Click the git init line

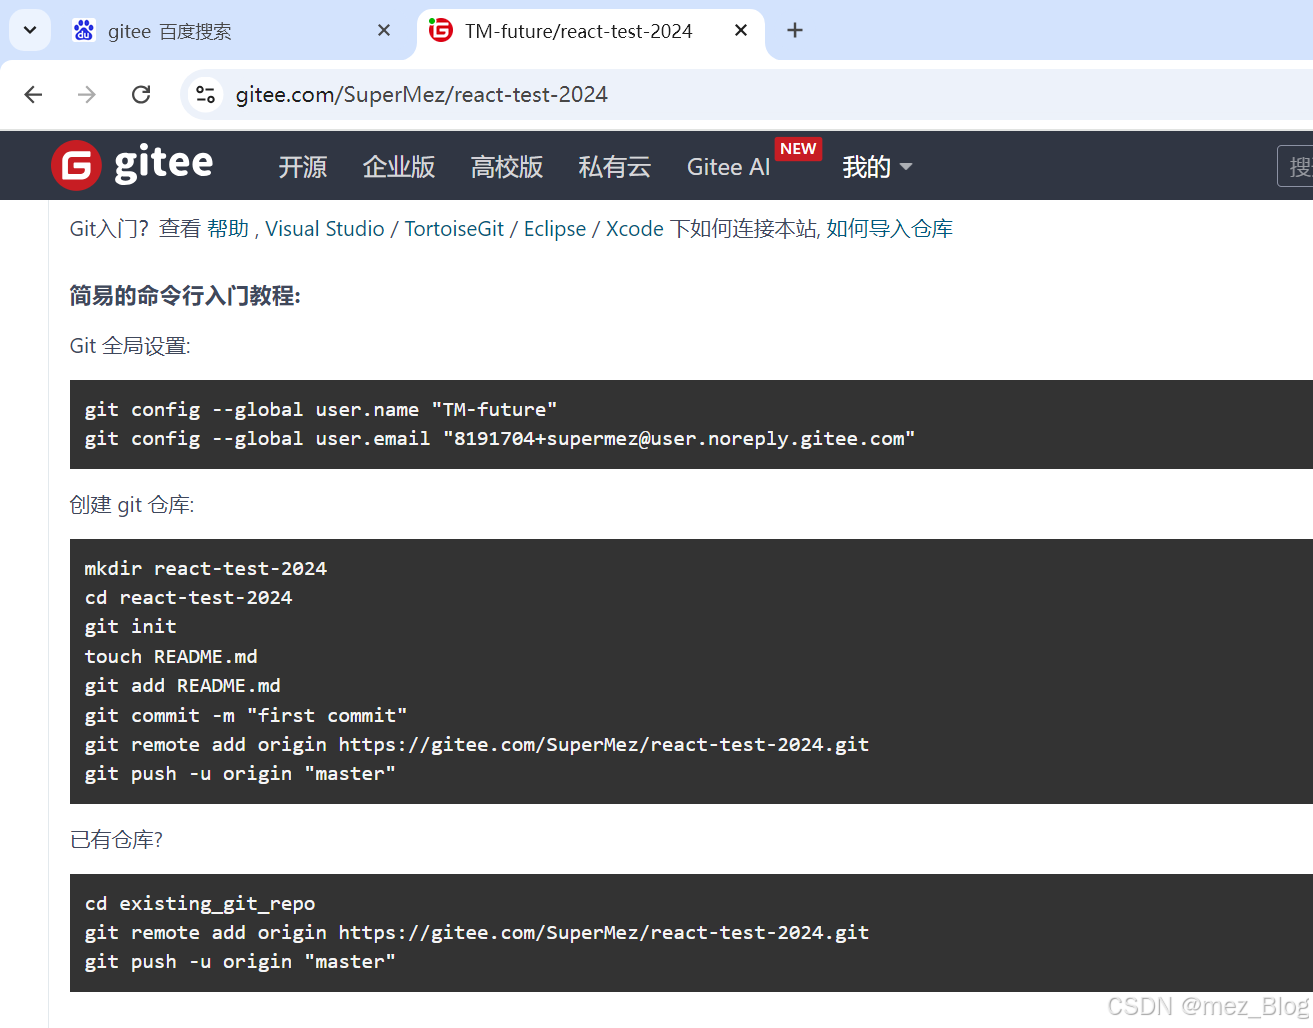coord(131,627)
